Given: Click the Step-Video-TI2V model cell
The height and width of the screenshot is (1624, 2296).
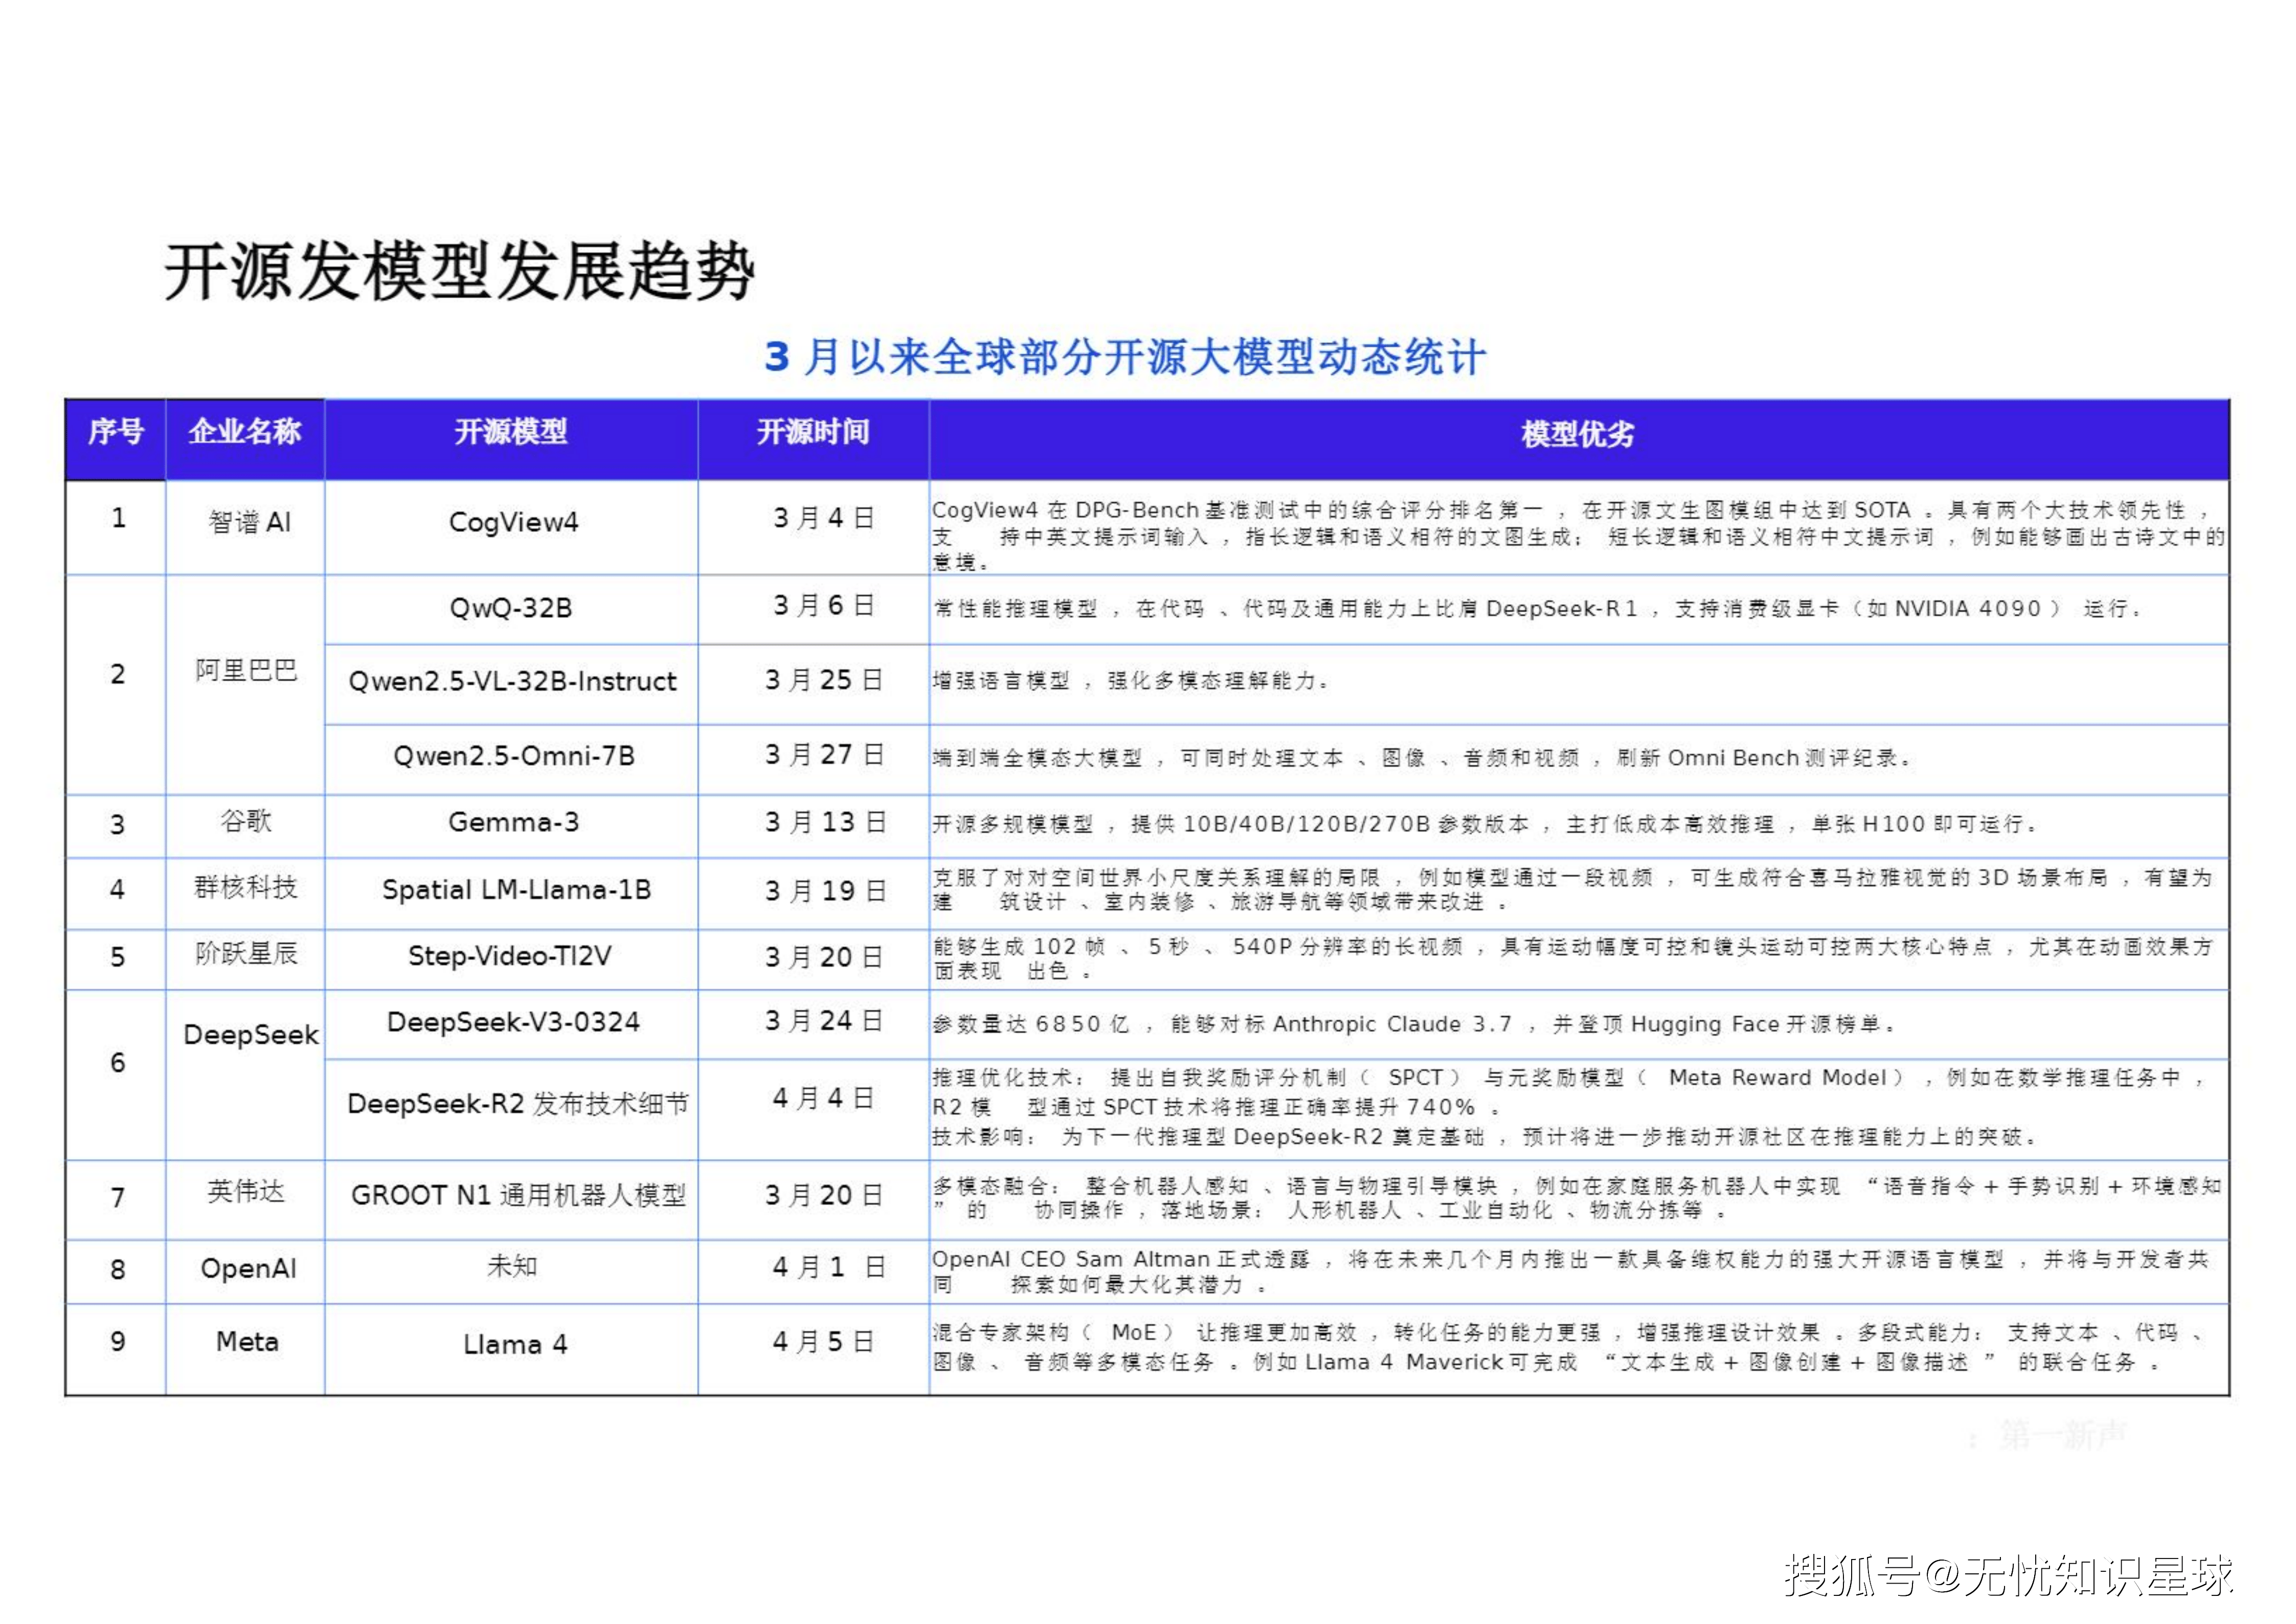Looking at the screenshot, I should (x=509, y=956).
